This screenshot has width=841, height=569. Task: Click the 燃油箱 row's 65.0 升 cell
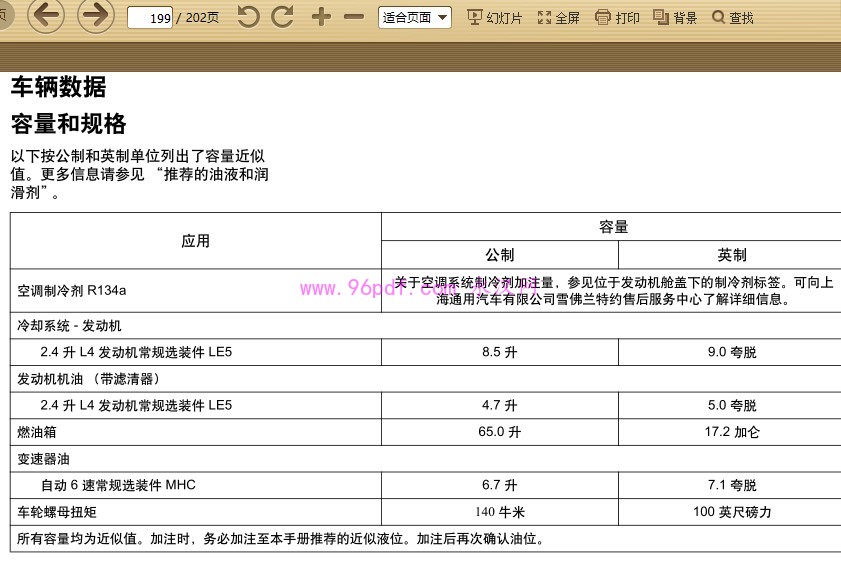500,433
